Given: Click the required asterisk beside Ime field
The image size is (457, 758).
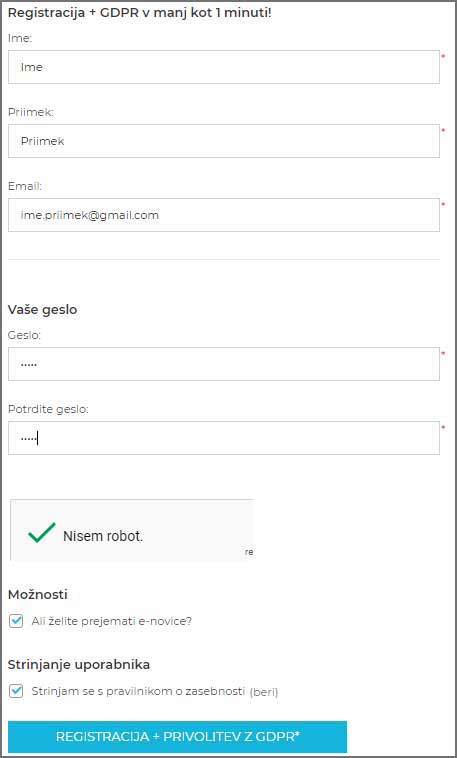Looking at the screenshot, I should [x=443, y=57].
